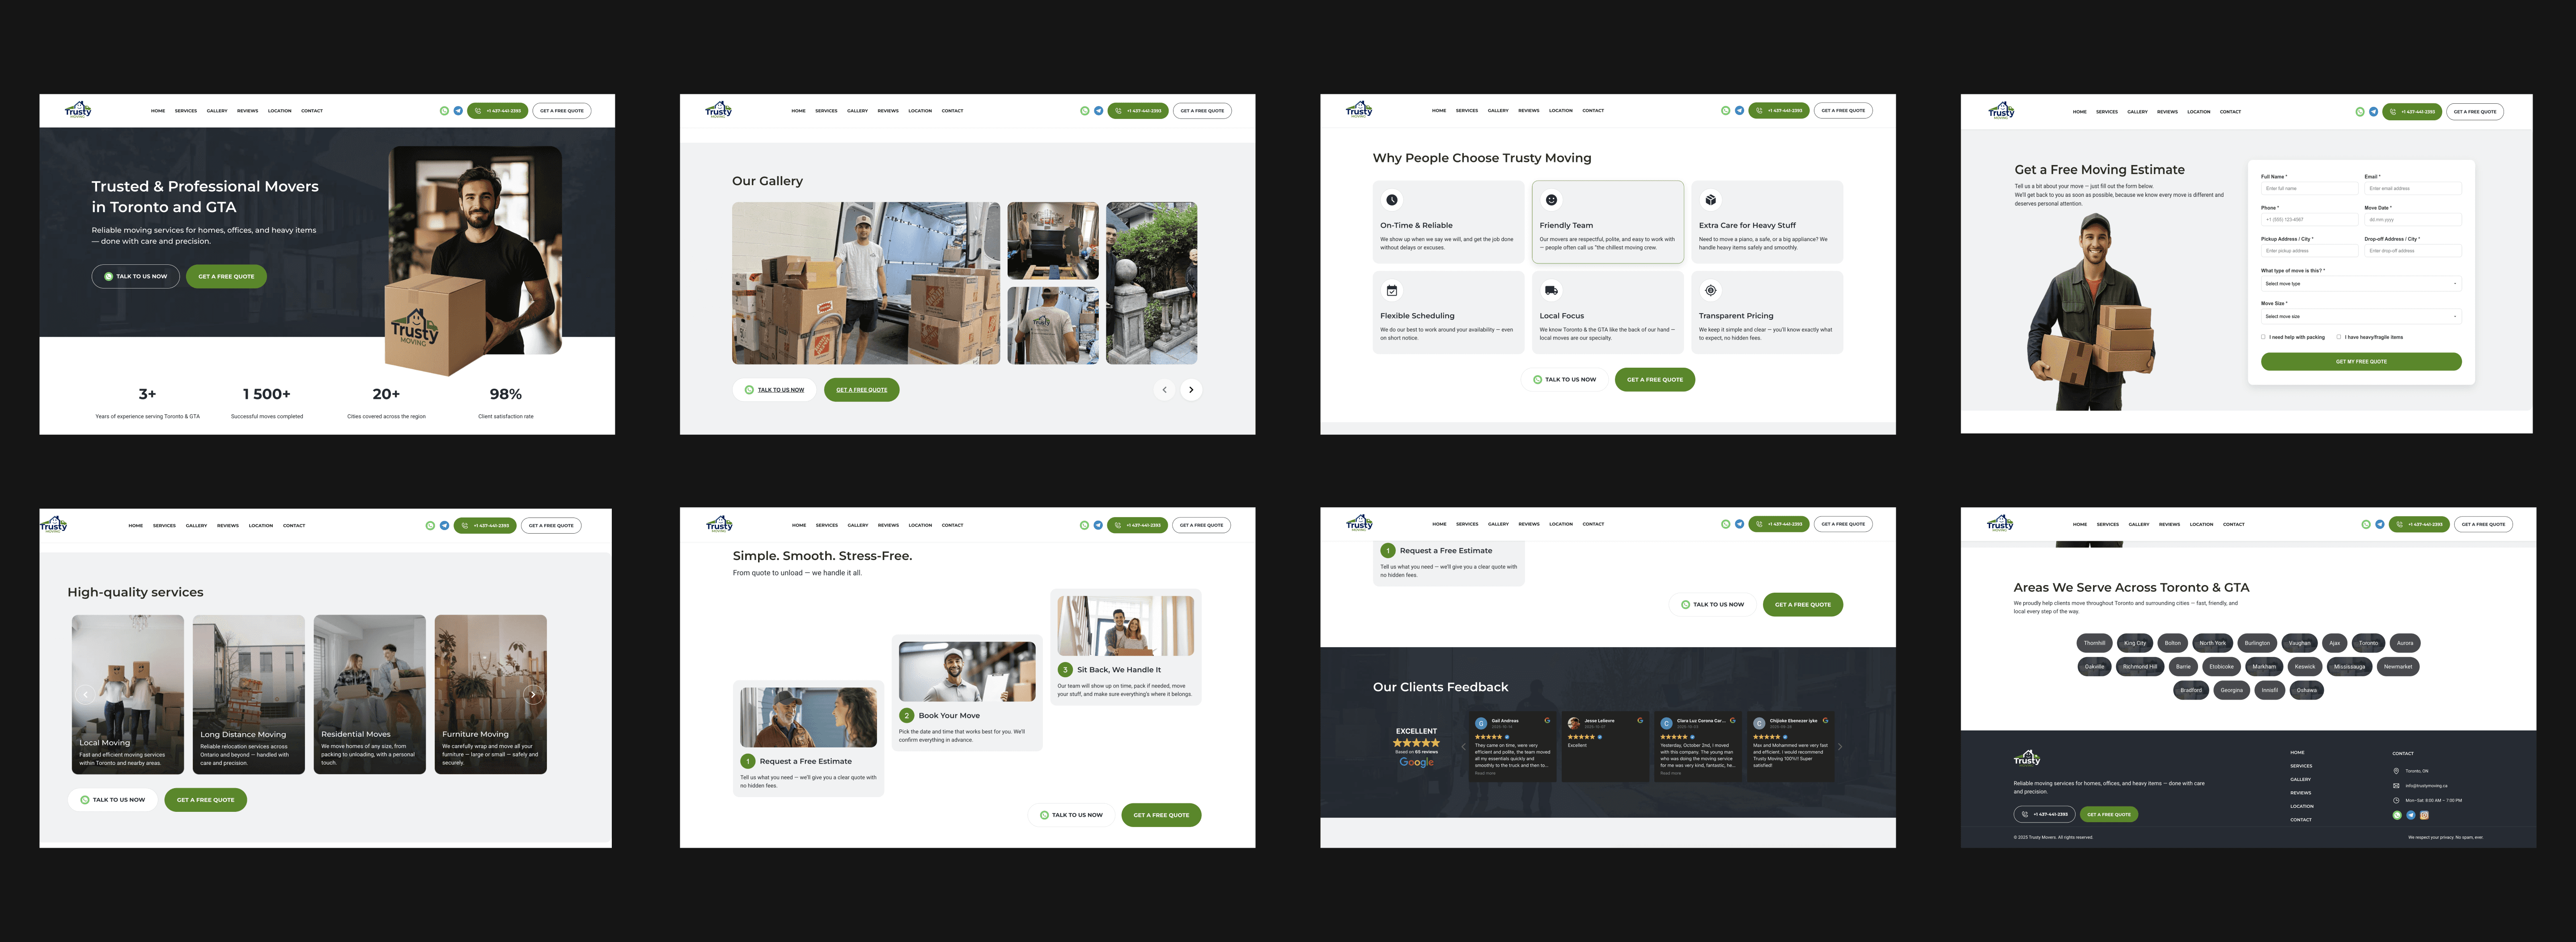Click the previous arrow on the High-quality services carousel
This screenshot has width=2576, height=942.
pos(86,694)
